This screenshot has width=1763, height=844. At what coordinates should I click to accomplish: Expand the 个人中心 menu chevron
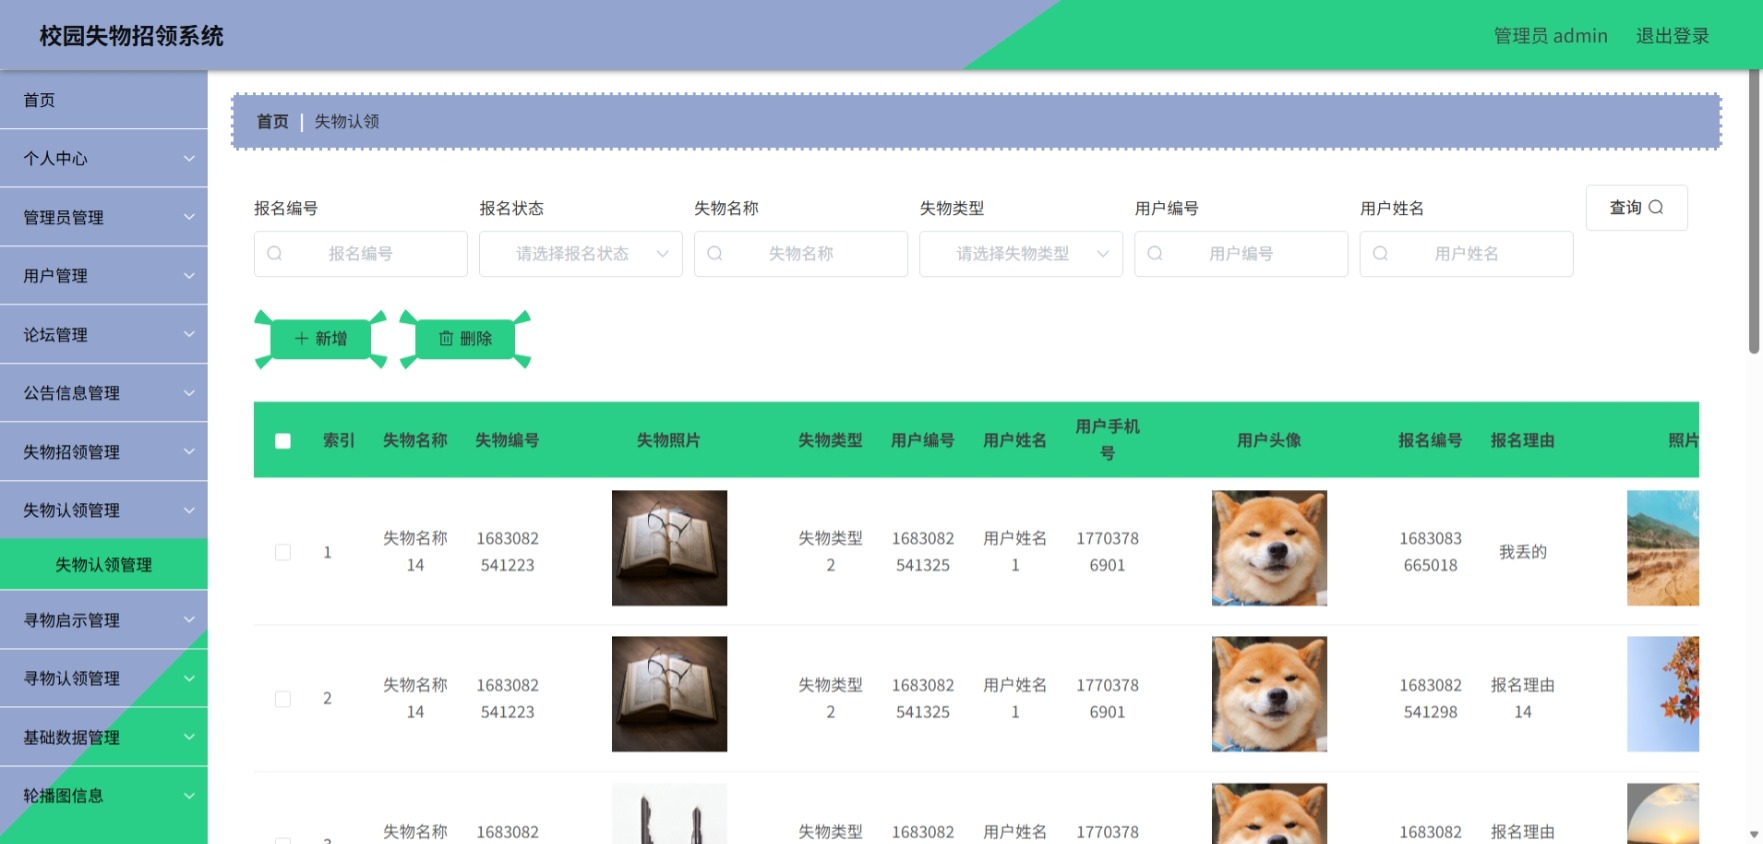[x=189, y=158]
